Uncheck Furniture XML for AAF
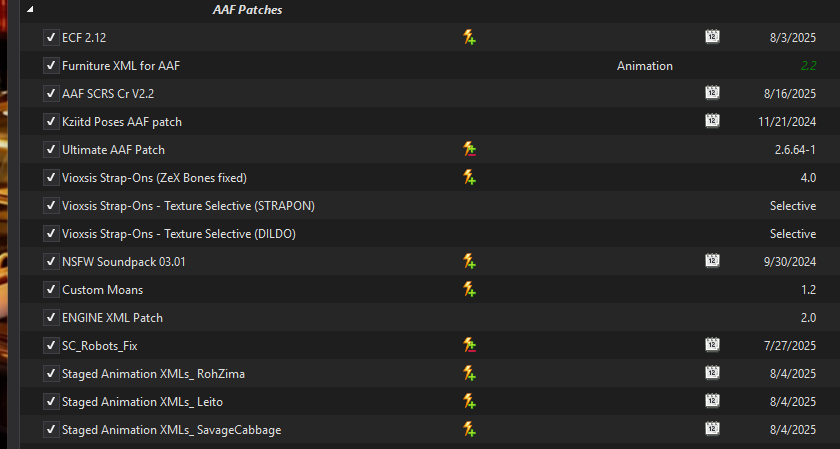The height and width of the screenshot is (449, 840). pyautogui.click(x=51, y=65)
